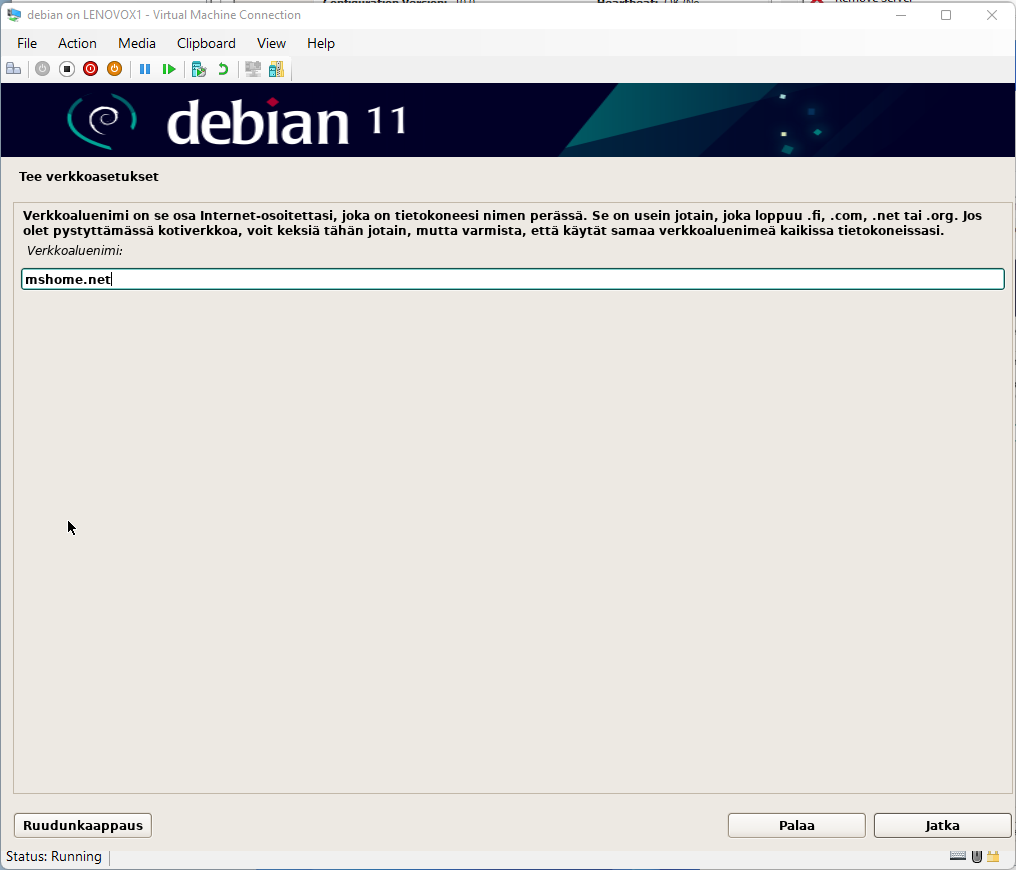Open the Action menu
Viewport: 1016px width, 870px height.
pos(77,43)
